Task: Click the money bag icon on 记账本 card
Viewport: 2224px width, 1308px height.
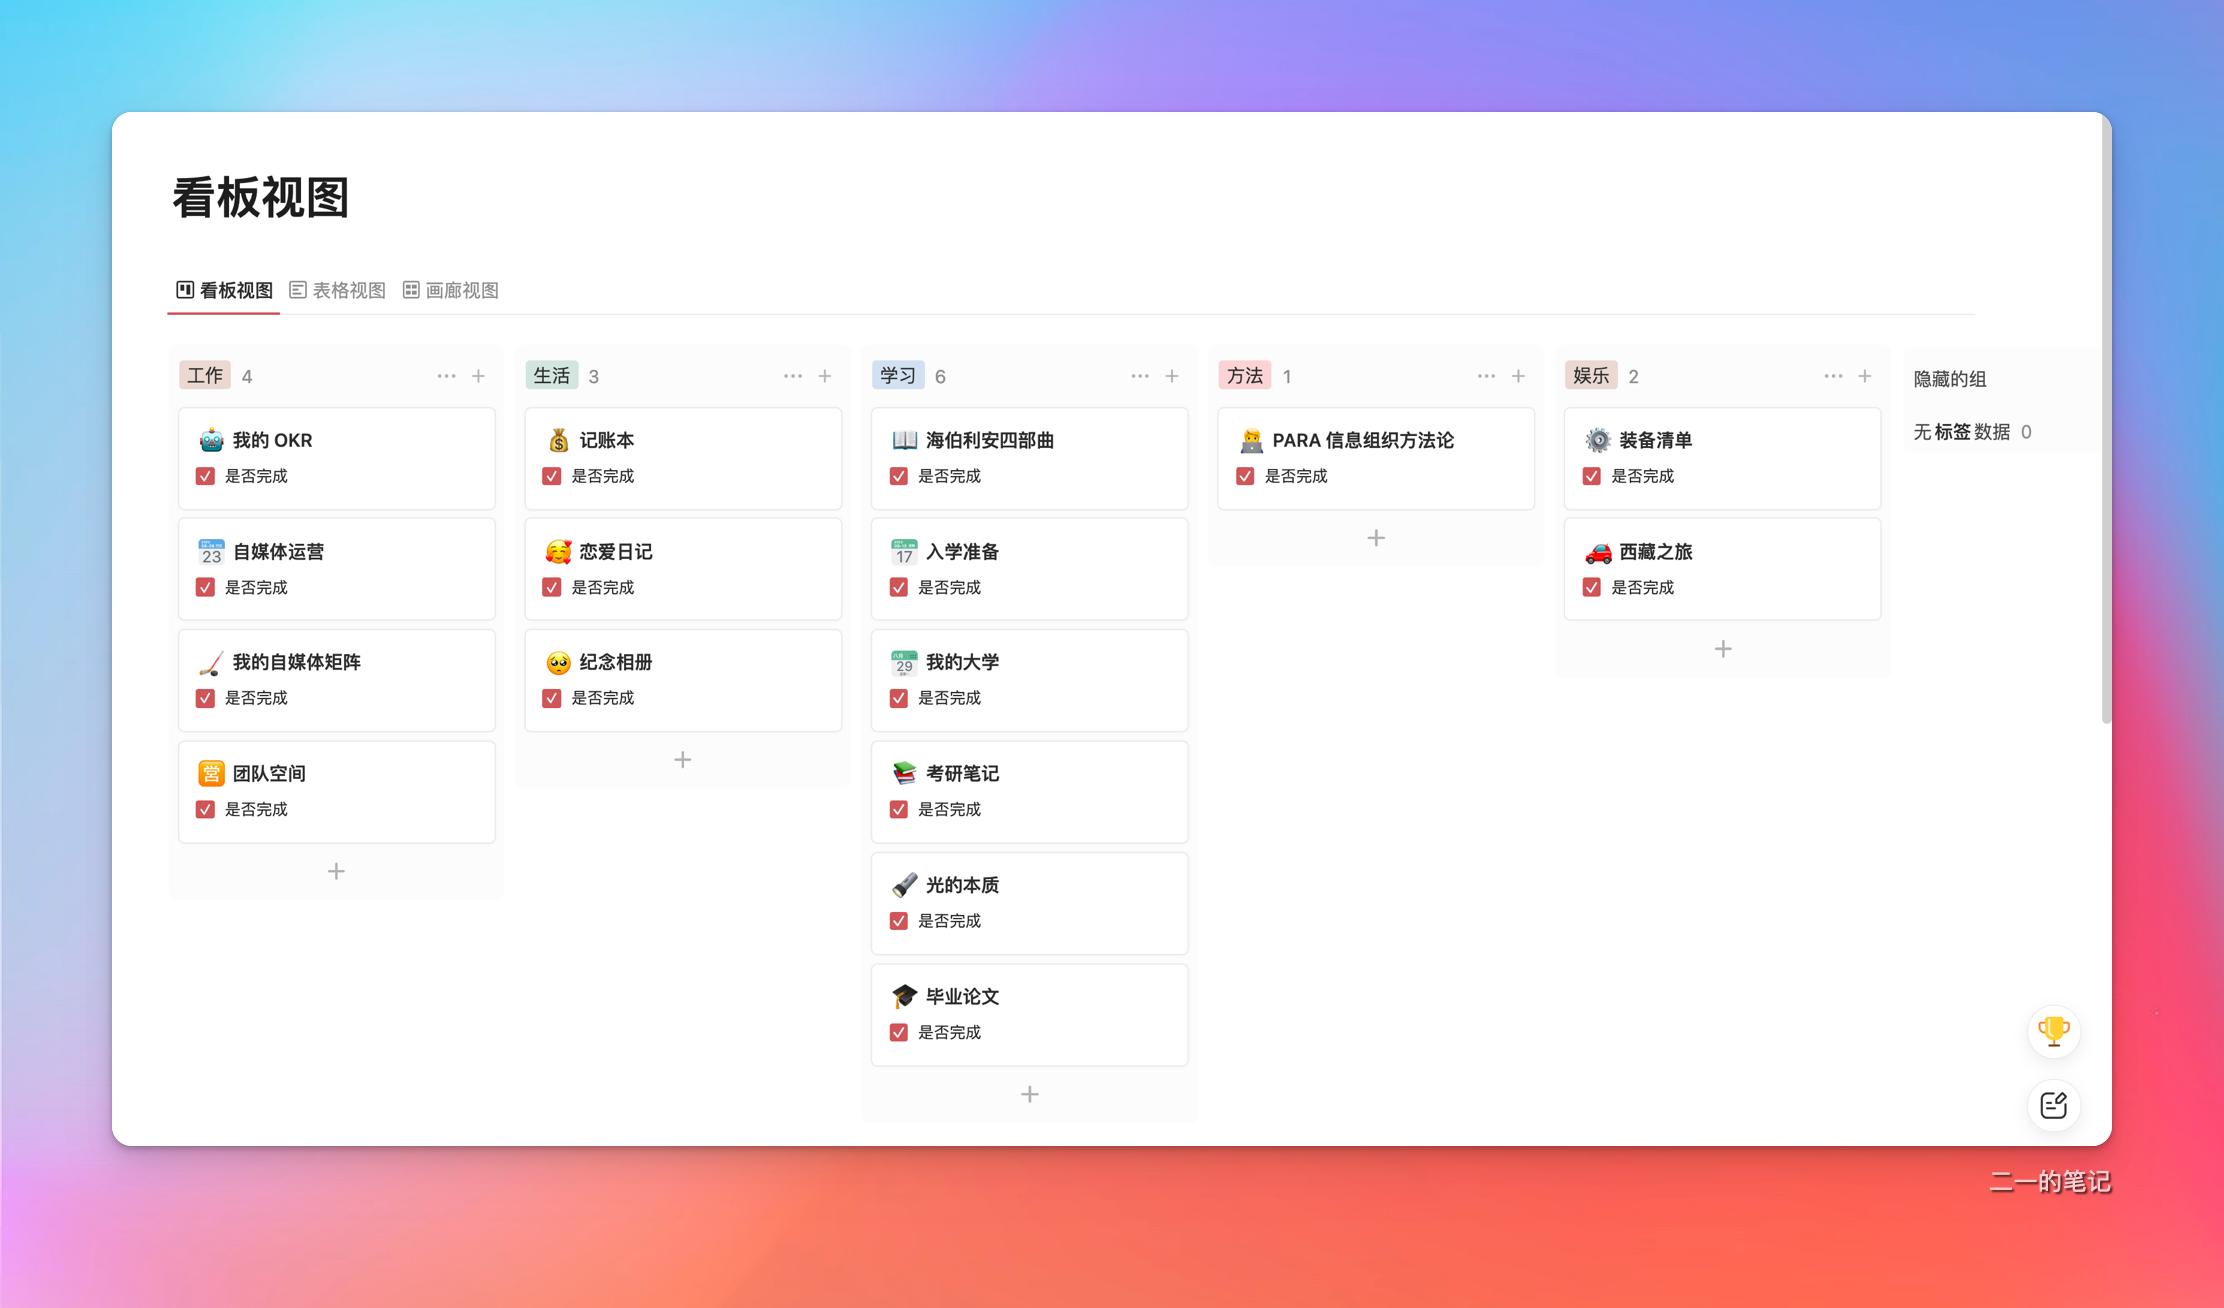Action: pyautogui.click(x=556, y=440)
